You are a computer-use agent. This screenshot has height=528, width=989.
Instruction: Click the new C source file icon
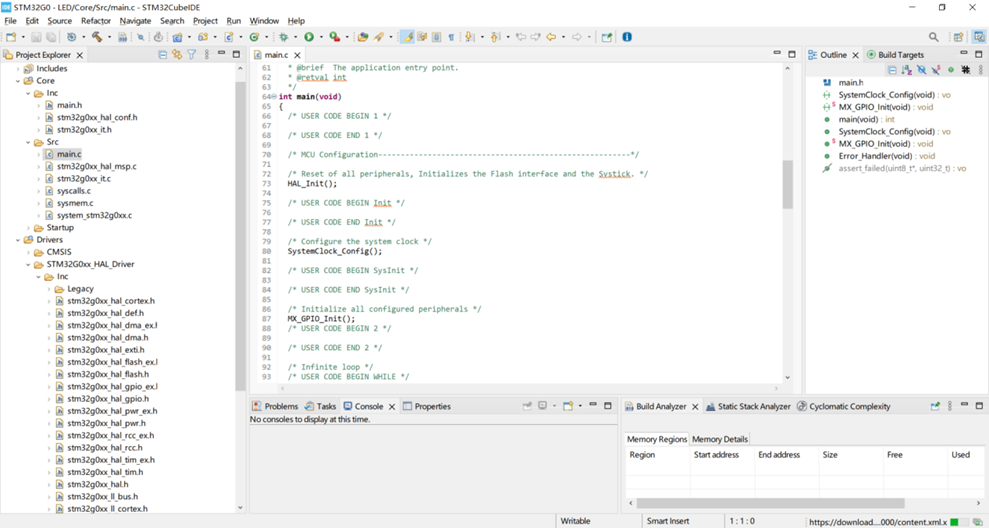click(229, 37)
